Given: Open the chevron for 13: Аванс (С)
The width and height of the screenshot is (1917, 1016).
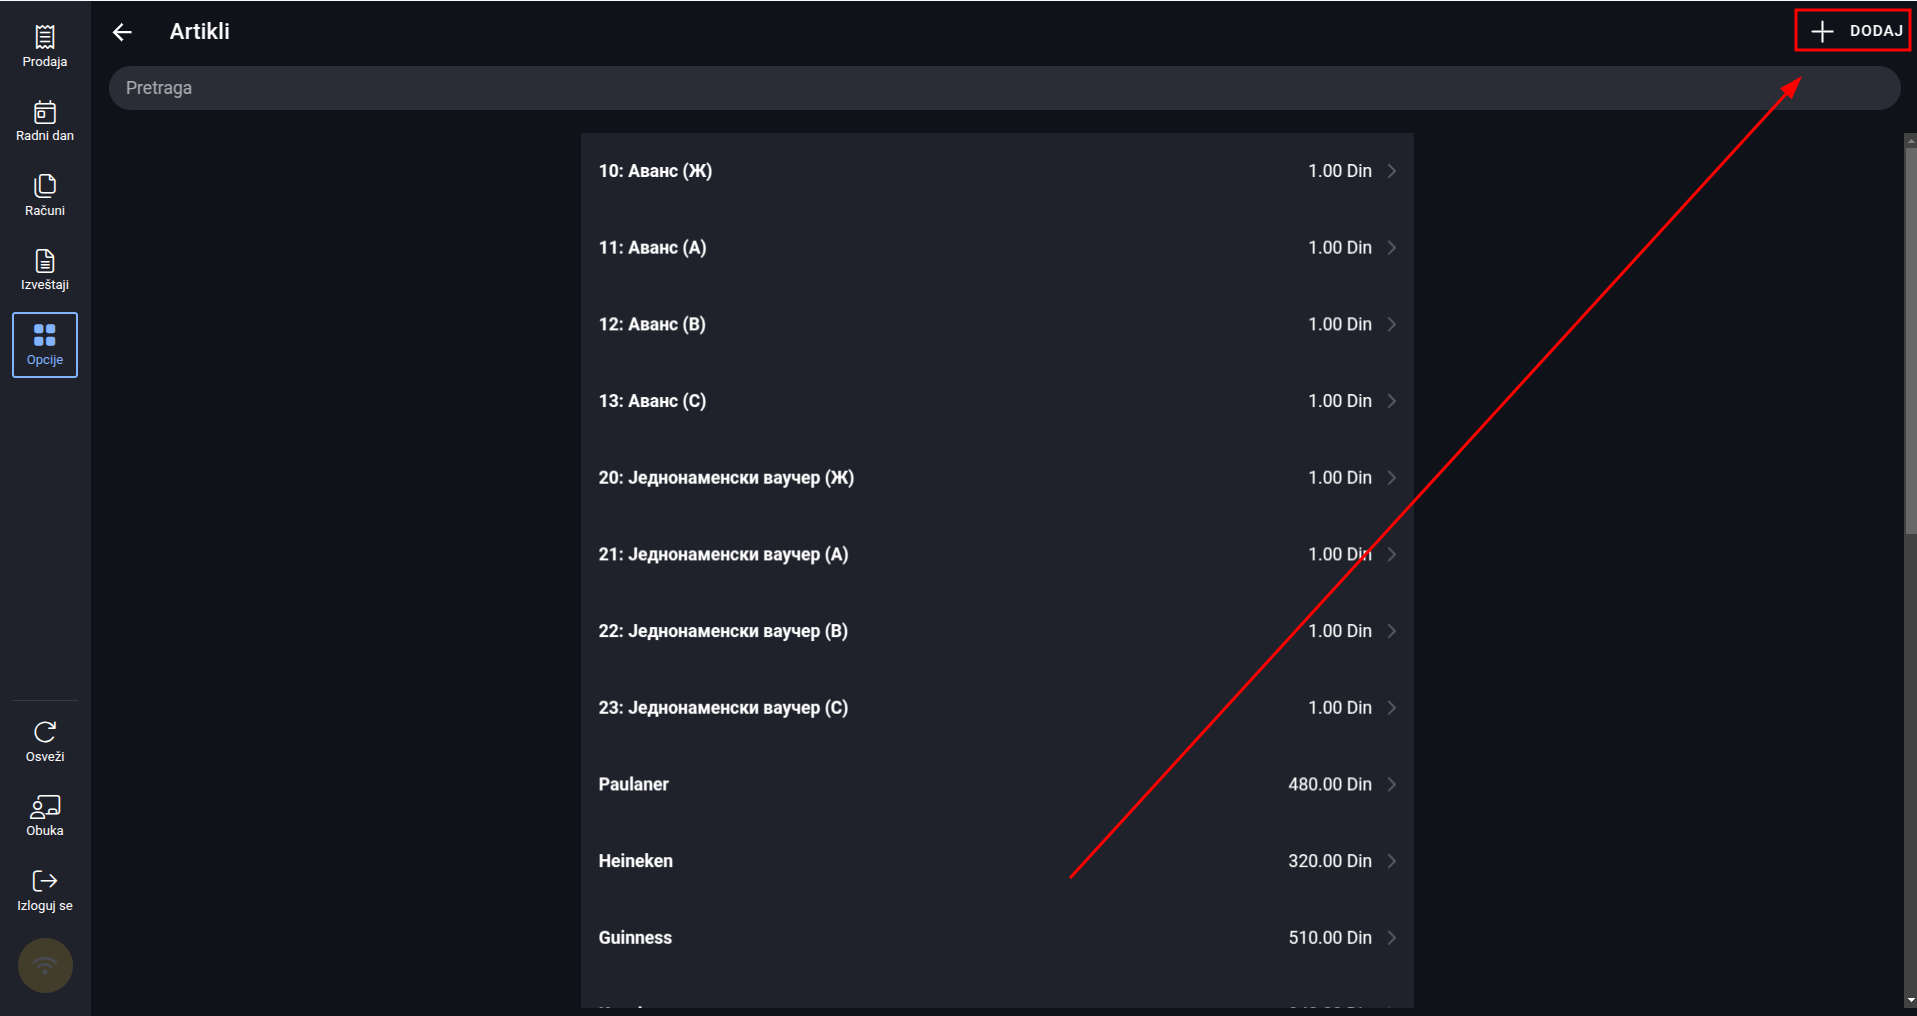Looking at the screenshot, I should pos(1391,401).
